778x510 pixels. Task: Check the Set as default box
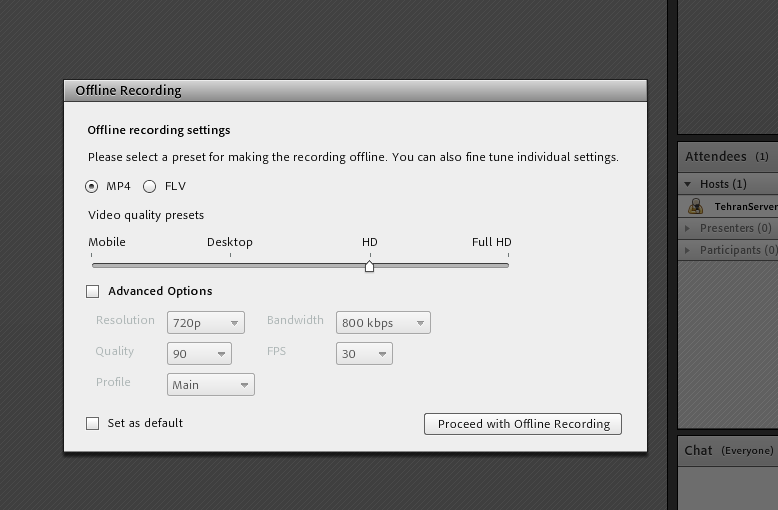tap(93, 424)
